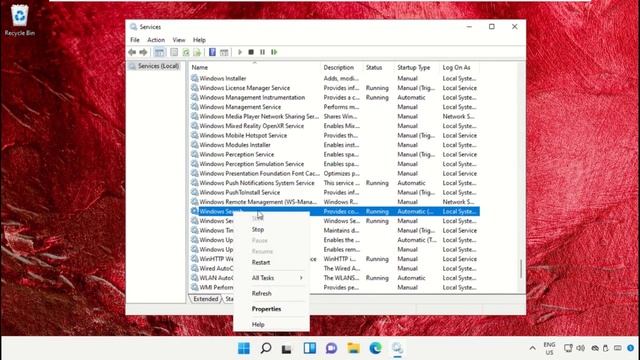The image size is (640, 360).
Task: Sort by the Log On As column header
Action: pyautogui.click(x=459, y=67)
